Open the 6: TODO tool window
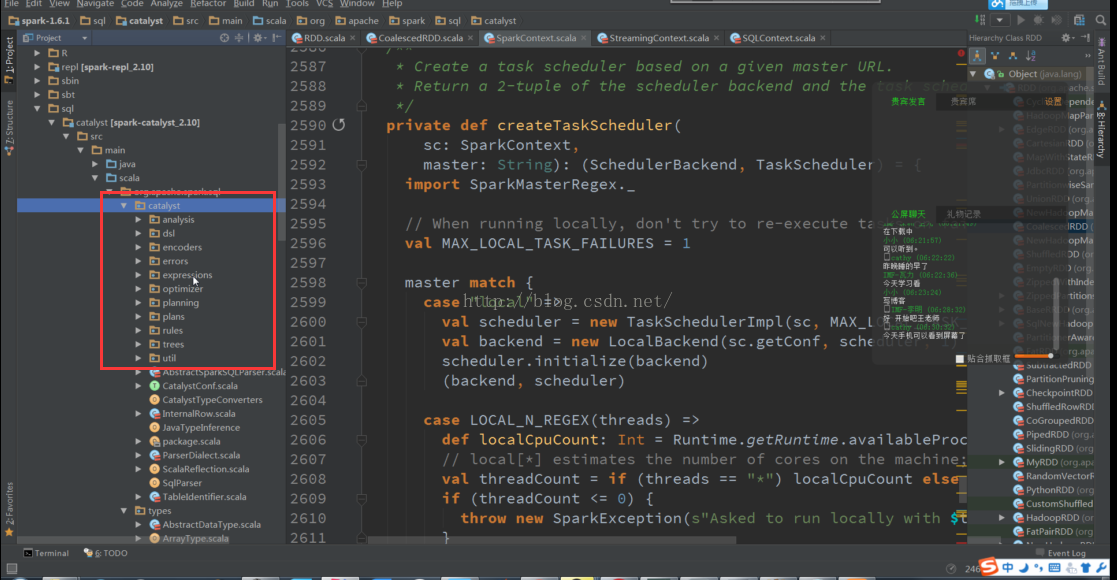The height and width of the screenshot is (580, 1117). click(105, 553)
